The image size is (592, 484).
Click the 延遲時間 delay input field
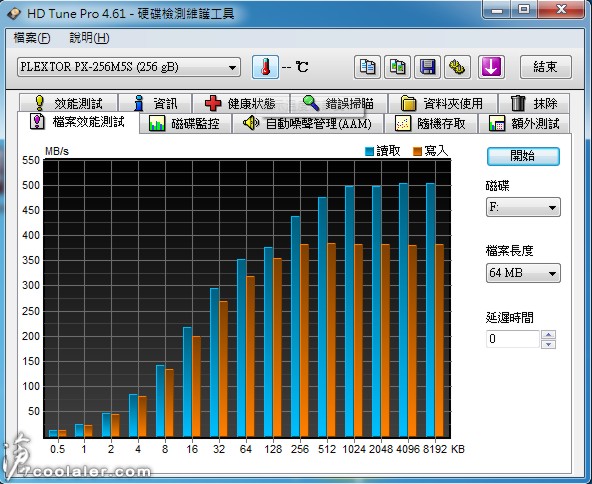(x=512, y=339)
